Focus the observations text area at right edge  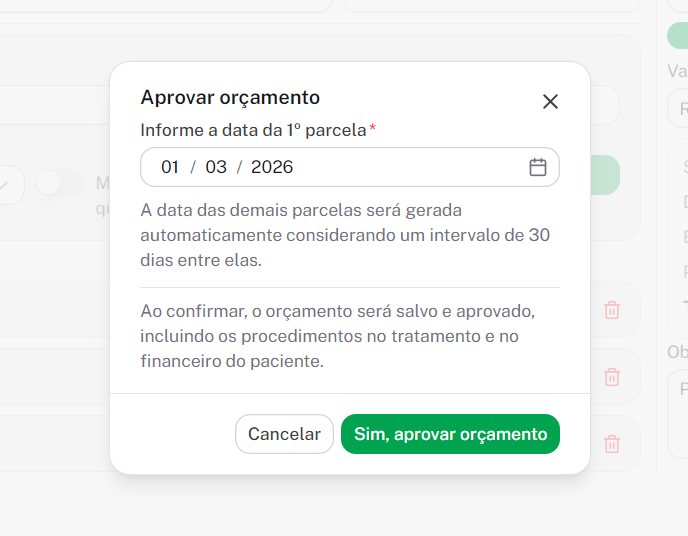pyautogui.click(x=677, y=412)
